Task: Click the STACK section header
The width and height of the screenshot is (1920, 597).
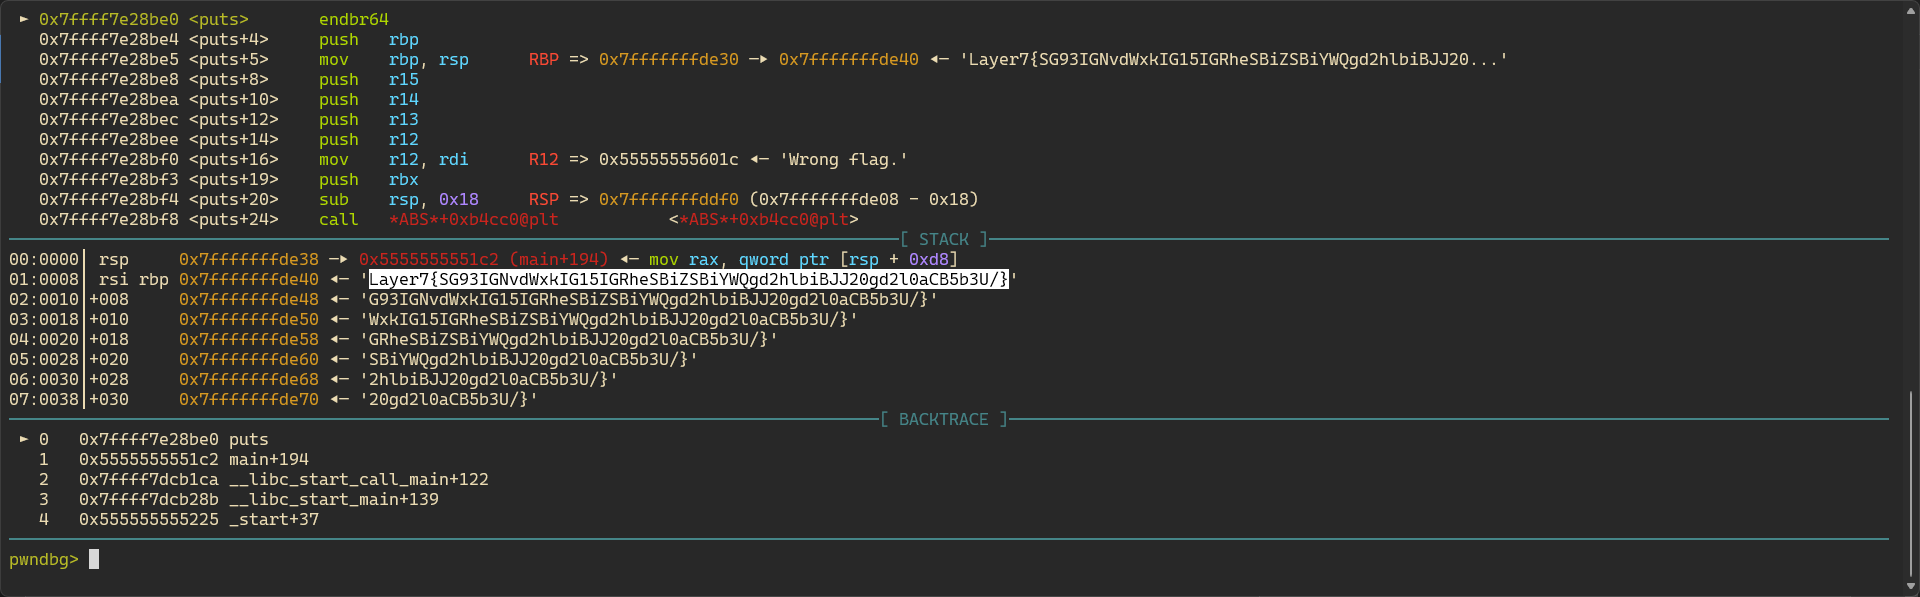Action: (x=944, y=239)
